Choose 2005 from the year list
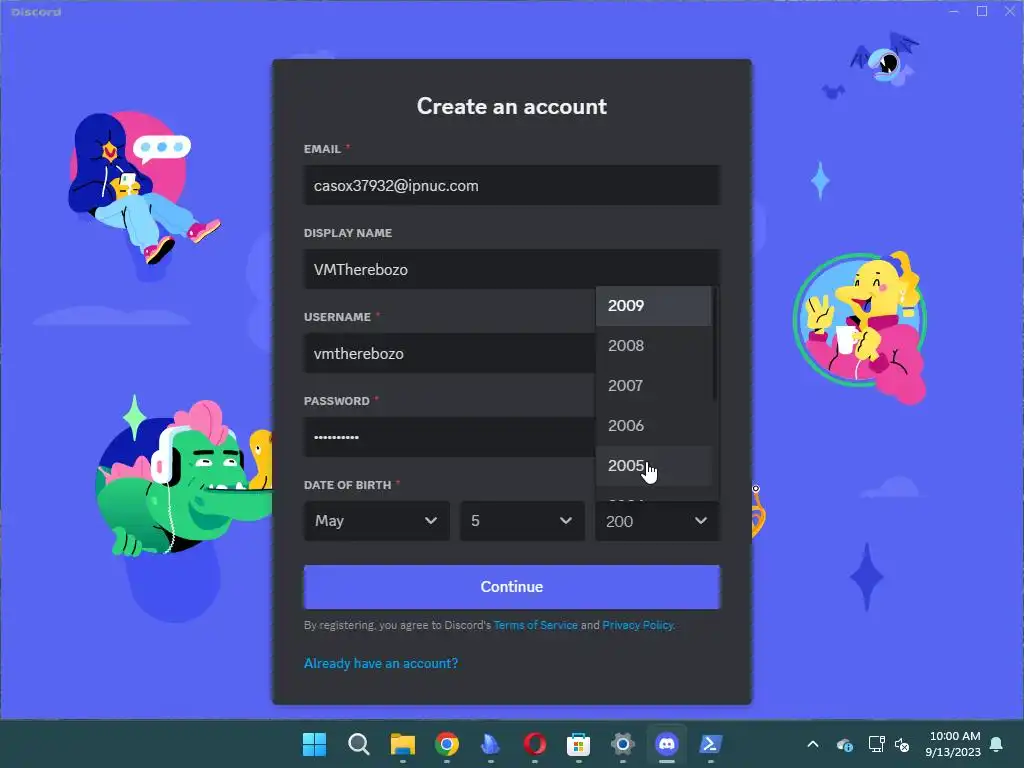This screenshot has width=1024, height=768. [x=654, y=466]
